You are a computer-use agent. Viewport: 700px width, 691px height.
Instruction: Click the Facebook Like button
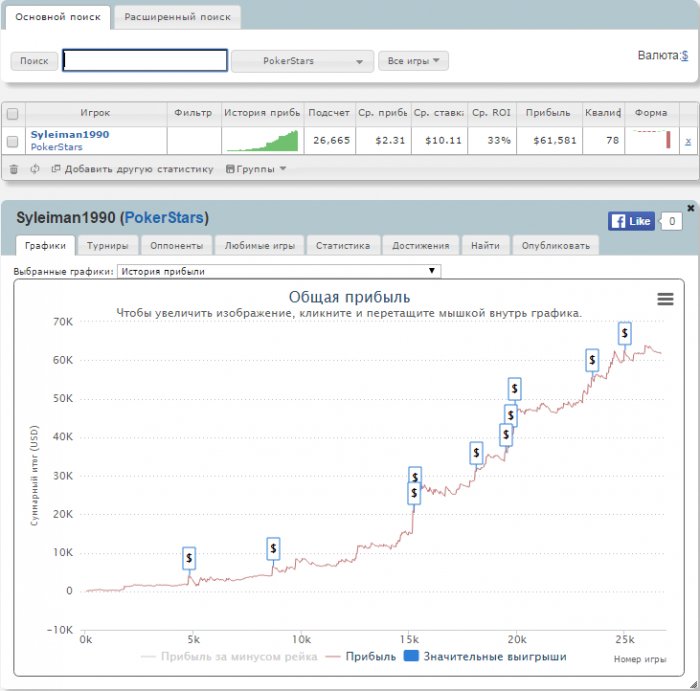coord(631,221)
